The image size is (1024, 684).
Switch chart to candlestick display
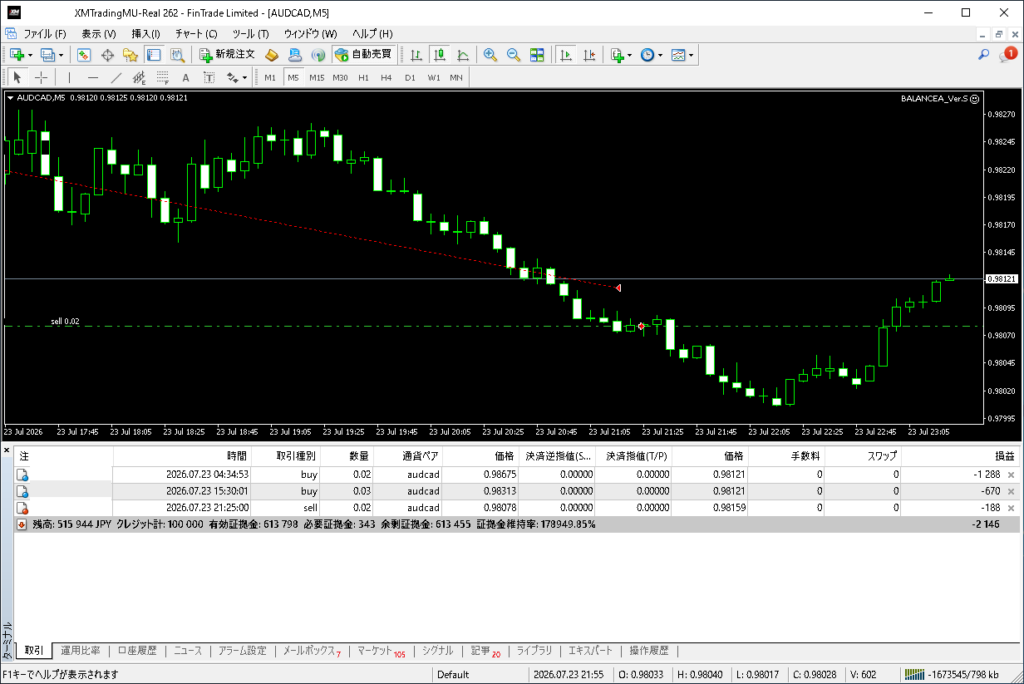(x=440, y=55)
